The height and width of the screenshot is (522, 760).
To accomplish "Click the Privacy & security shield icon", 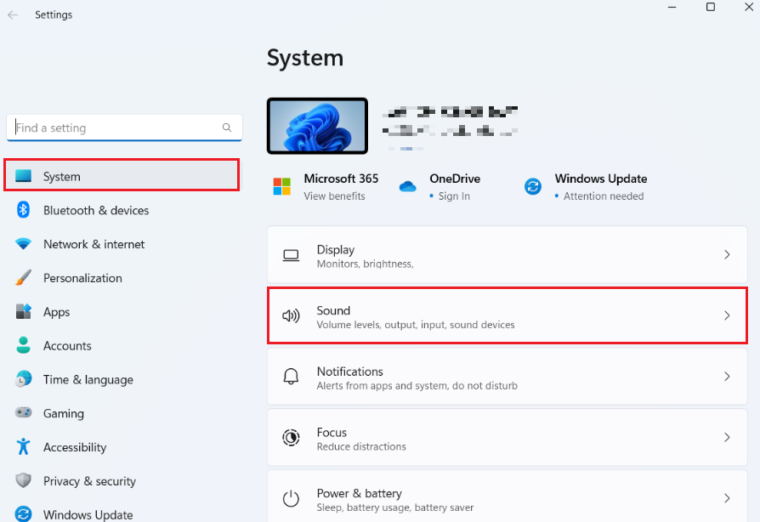I will [23, 480].
